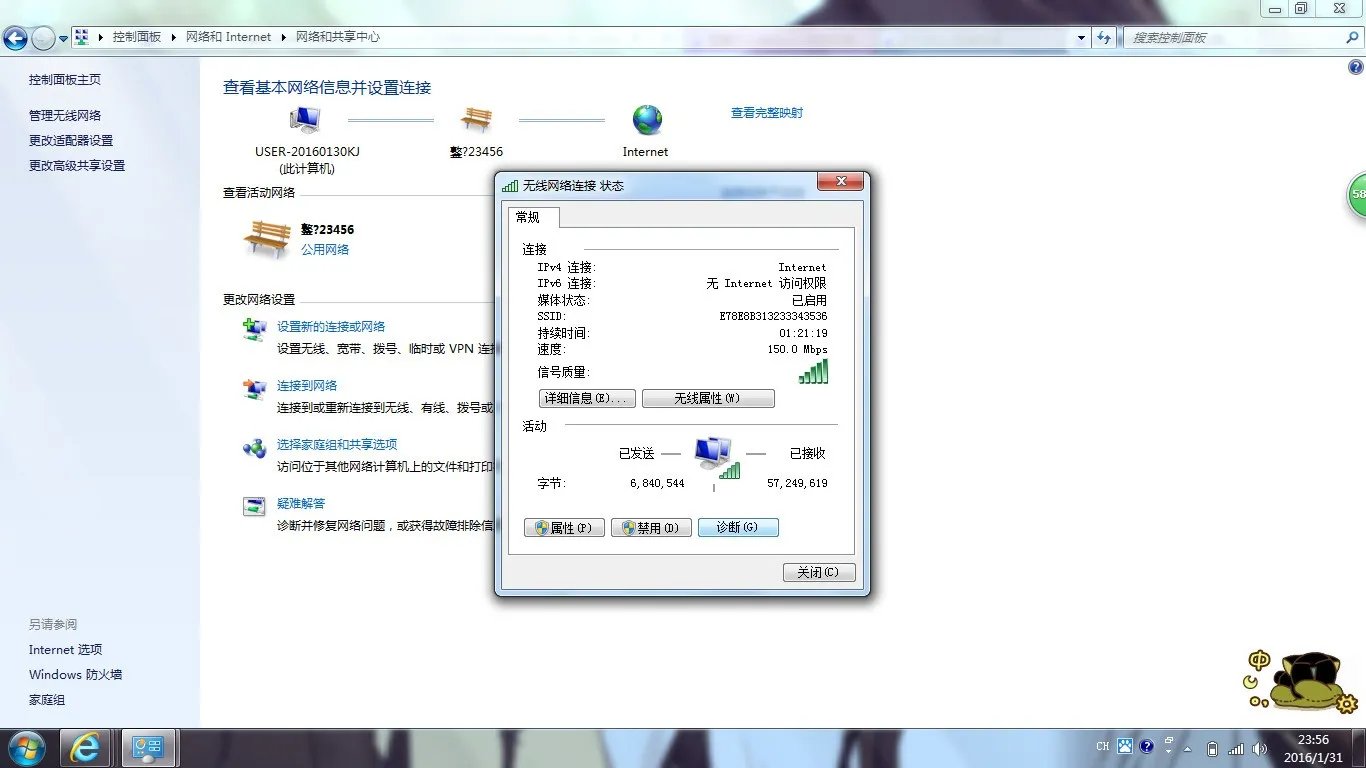Click the activity computers icon
The image size is (1366, 768).
point(715,458)
